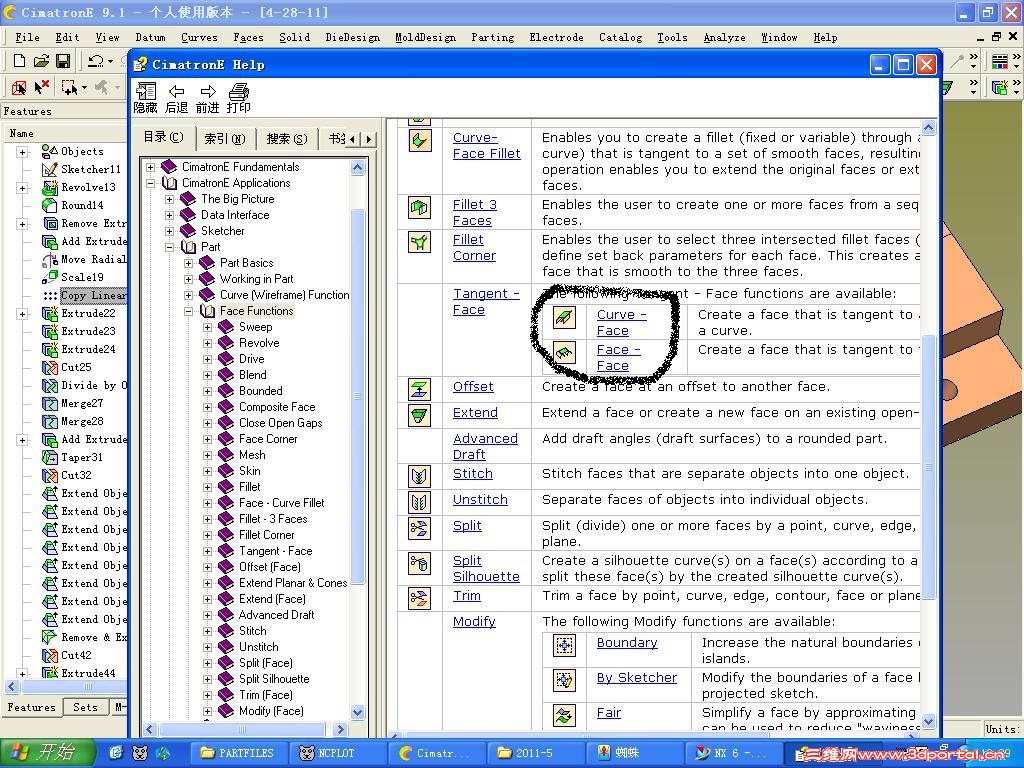Click the Split function icon
This screenshot has width=1024, height=768.
[x=419, y=528]
